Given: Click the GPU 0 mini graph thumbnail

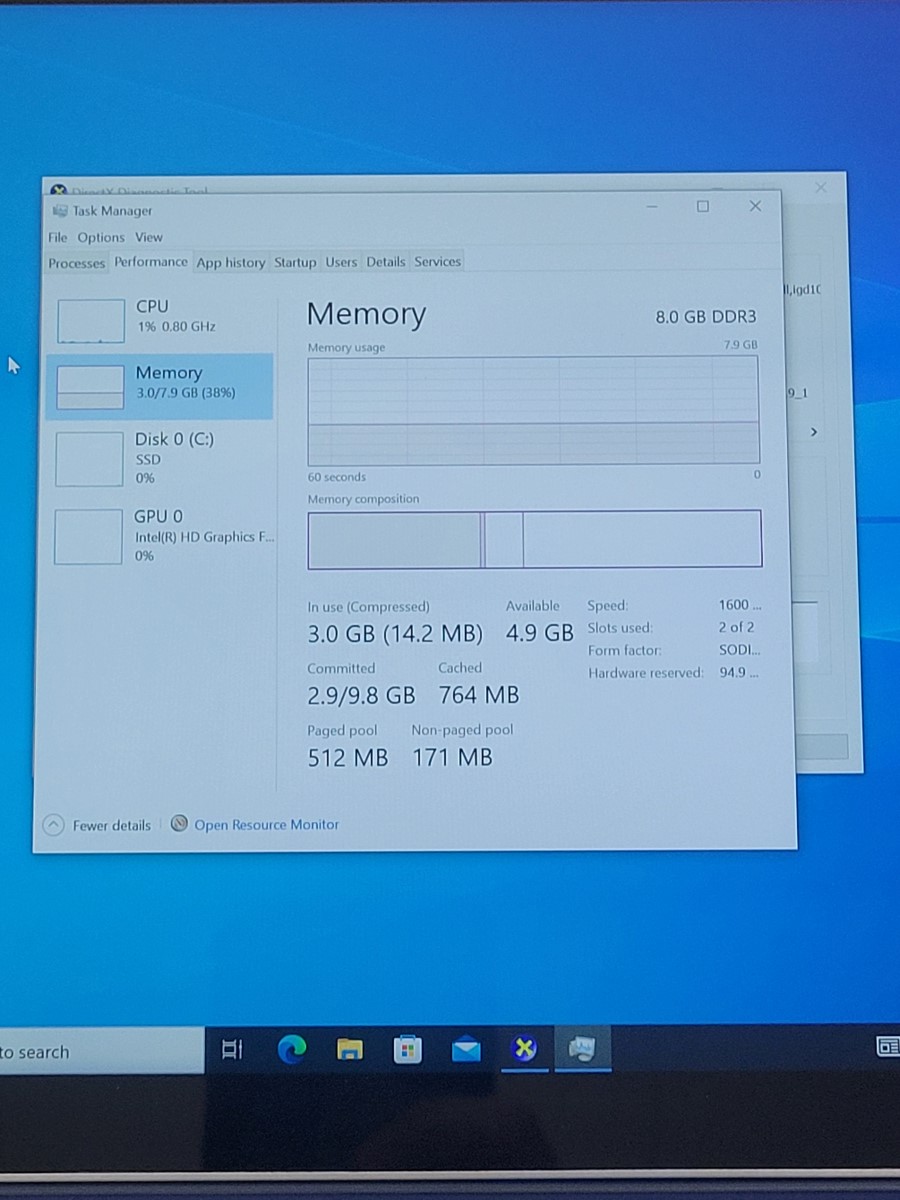Looking at the screenshot, I should [x=88, y=537].
